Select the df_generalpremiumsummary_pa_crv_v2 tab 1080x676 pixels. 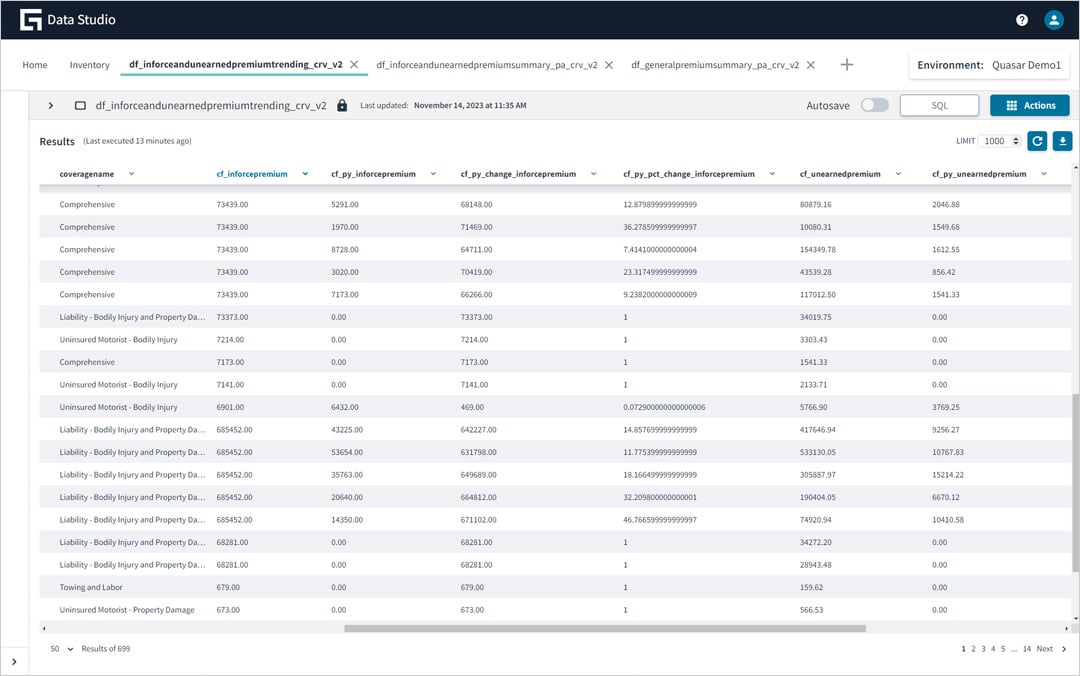[x=712, y=63]
